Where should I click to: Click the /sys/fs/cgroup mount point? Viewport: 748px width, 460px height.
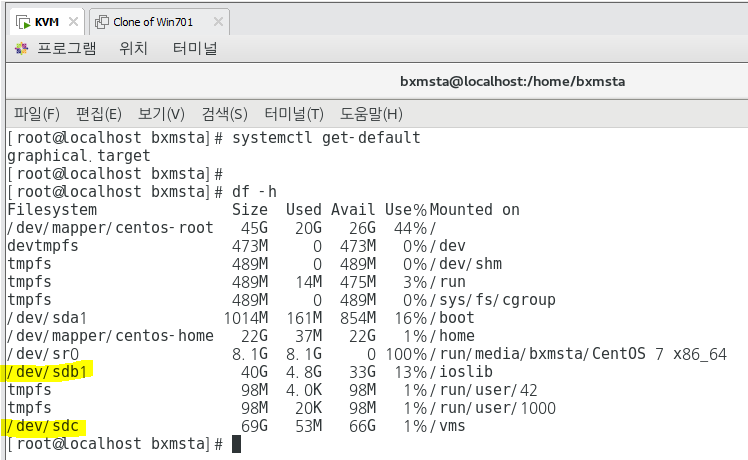click(493, 300)
